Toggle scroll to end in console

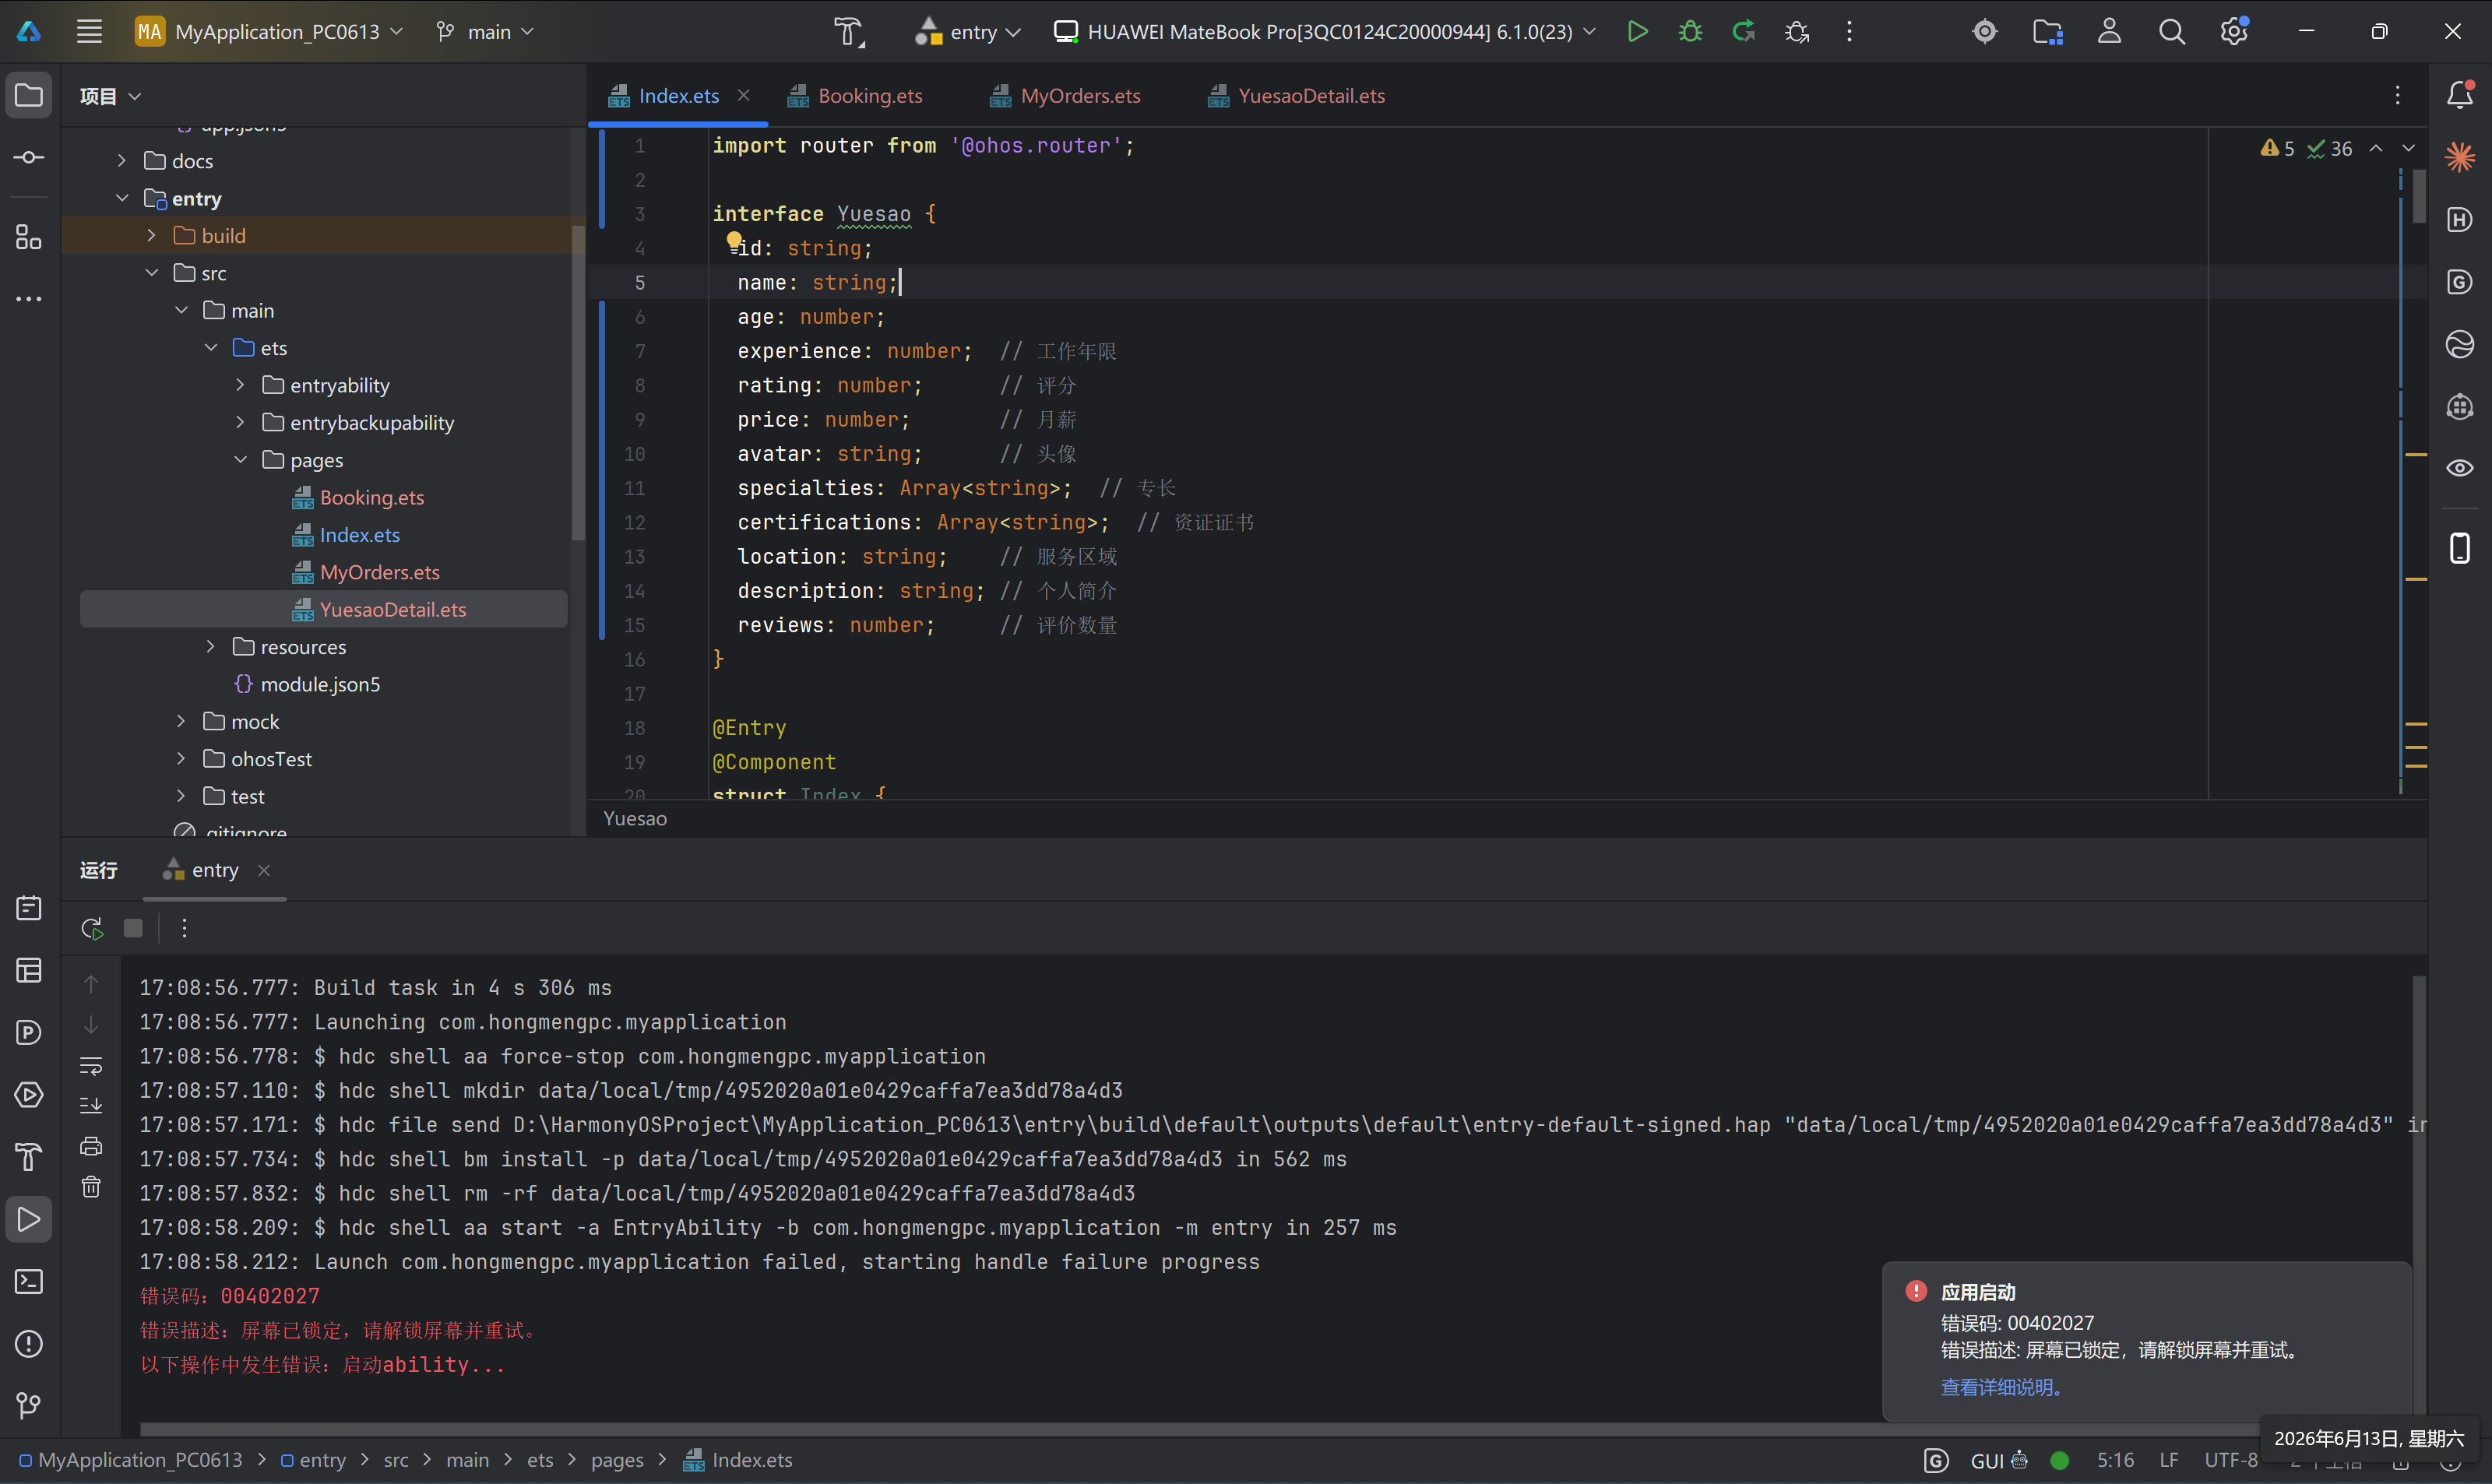[x=91, y=1105]
